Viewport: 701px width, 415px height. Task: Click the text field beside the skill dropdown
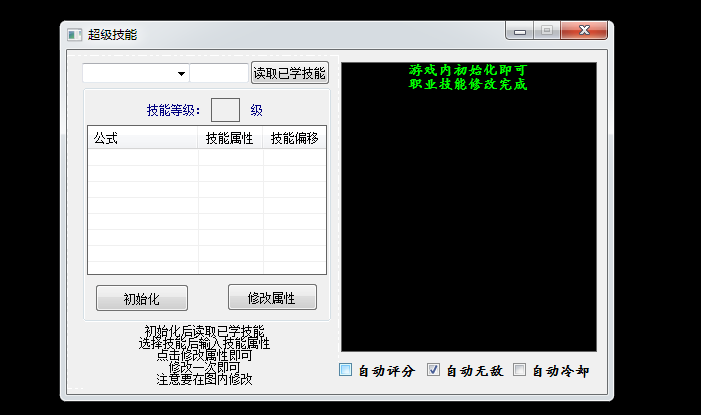tap(219, 73)
